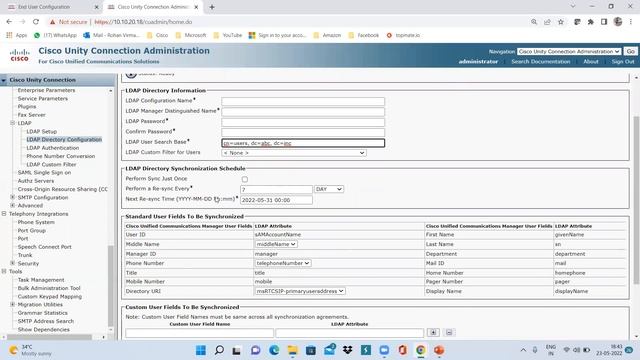Expand SMTP Configuration tree node
This screenshot has width=640, height=360.
click(x=13, y=197)
